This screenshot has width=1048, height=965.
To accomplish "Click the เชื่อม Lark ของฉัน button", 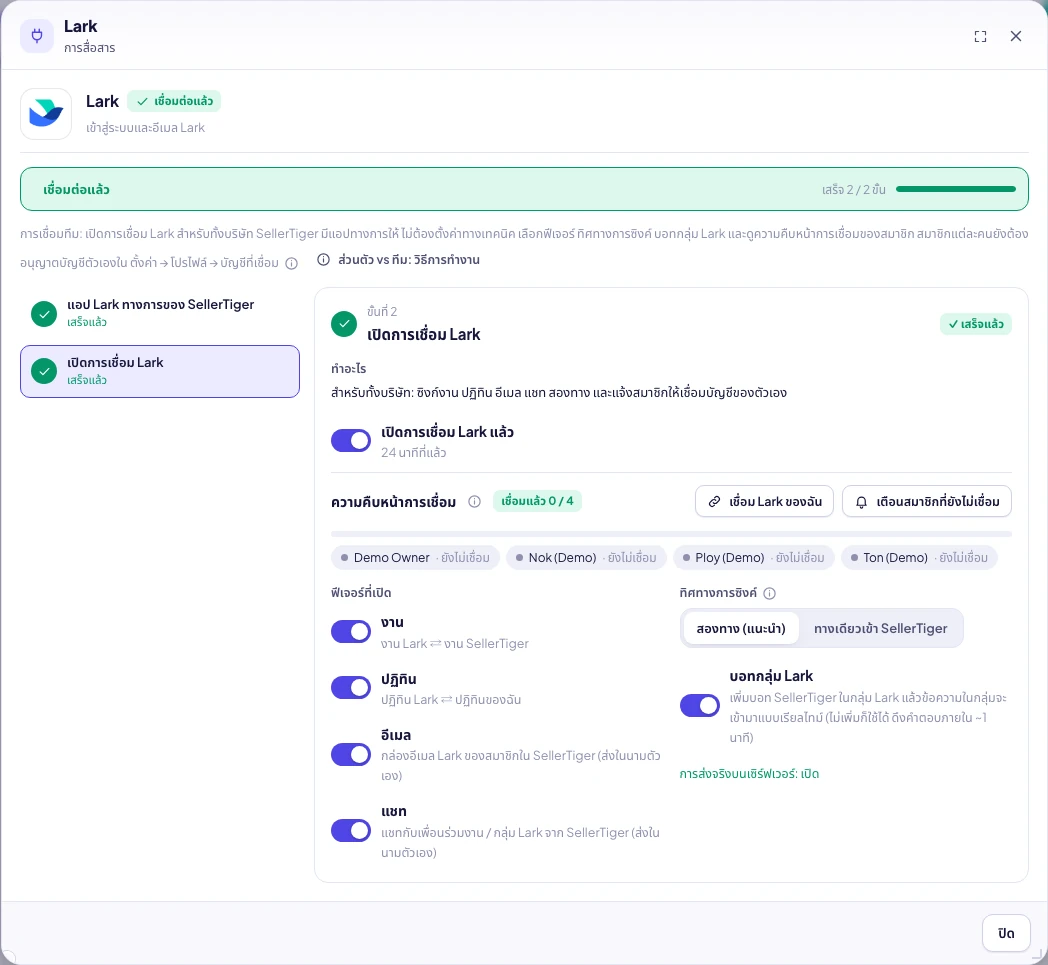I will pyautogui.click(x=765, y=501).
